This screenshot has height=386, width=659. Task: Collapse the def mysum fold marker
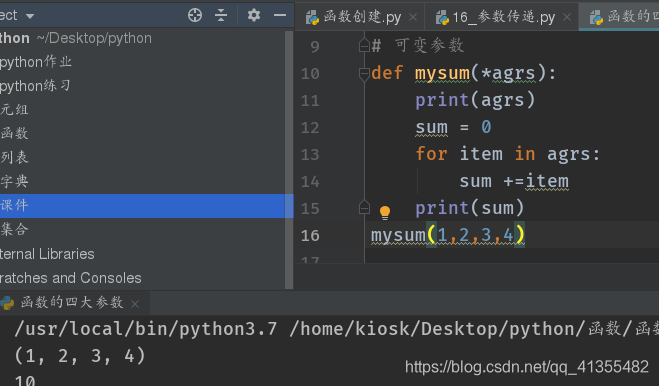click(364, 74)
